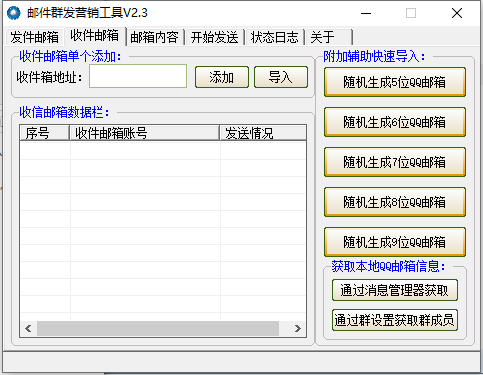Viewport: 483px width, 375px height.
Task: Switch to the 发件邮箱 tab
Action: 34,37
